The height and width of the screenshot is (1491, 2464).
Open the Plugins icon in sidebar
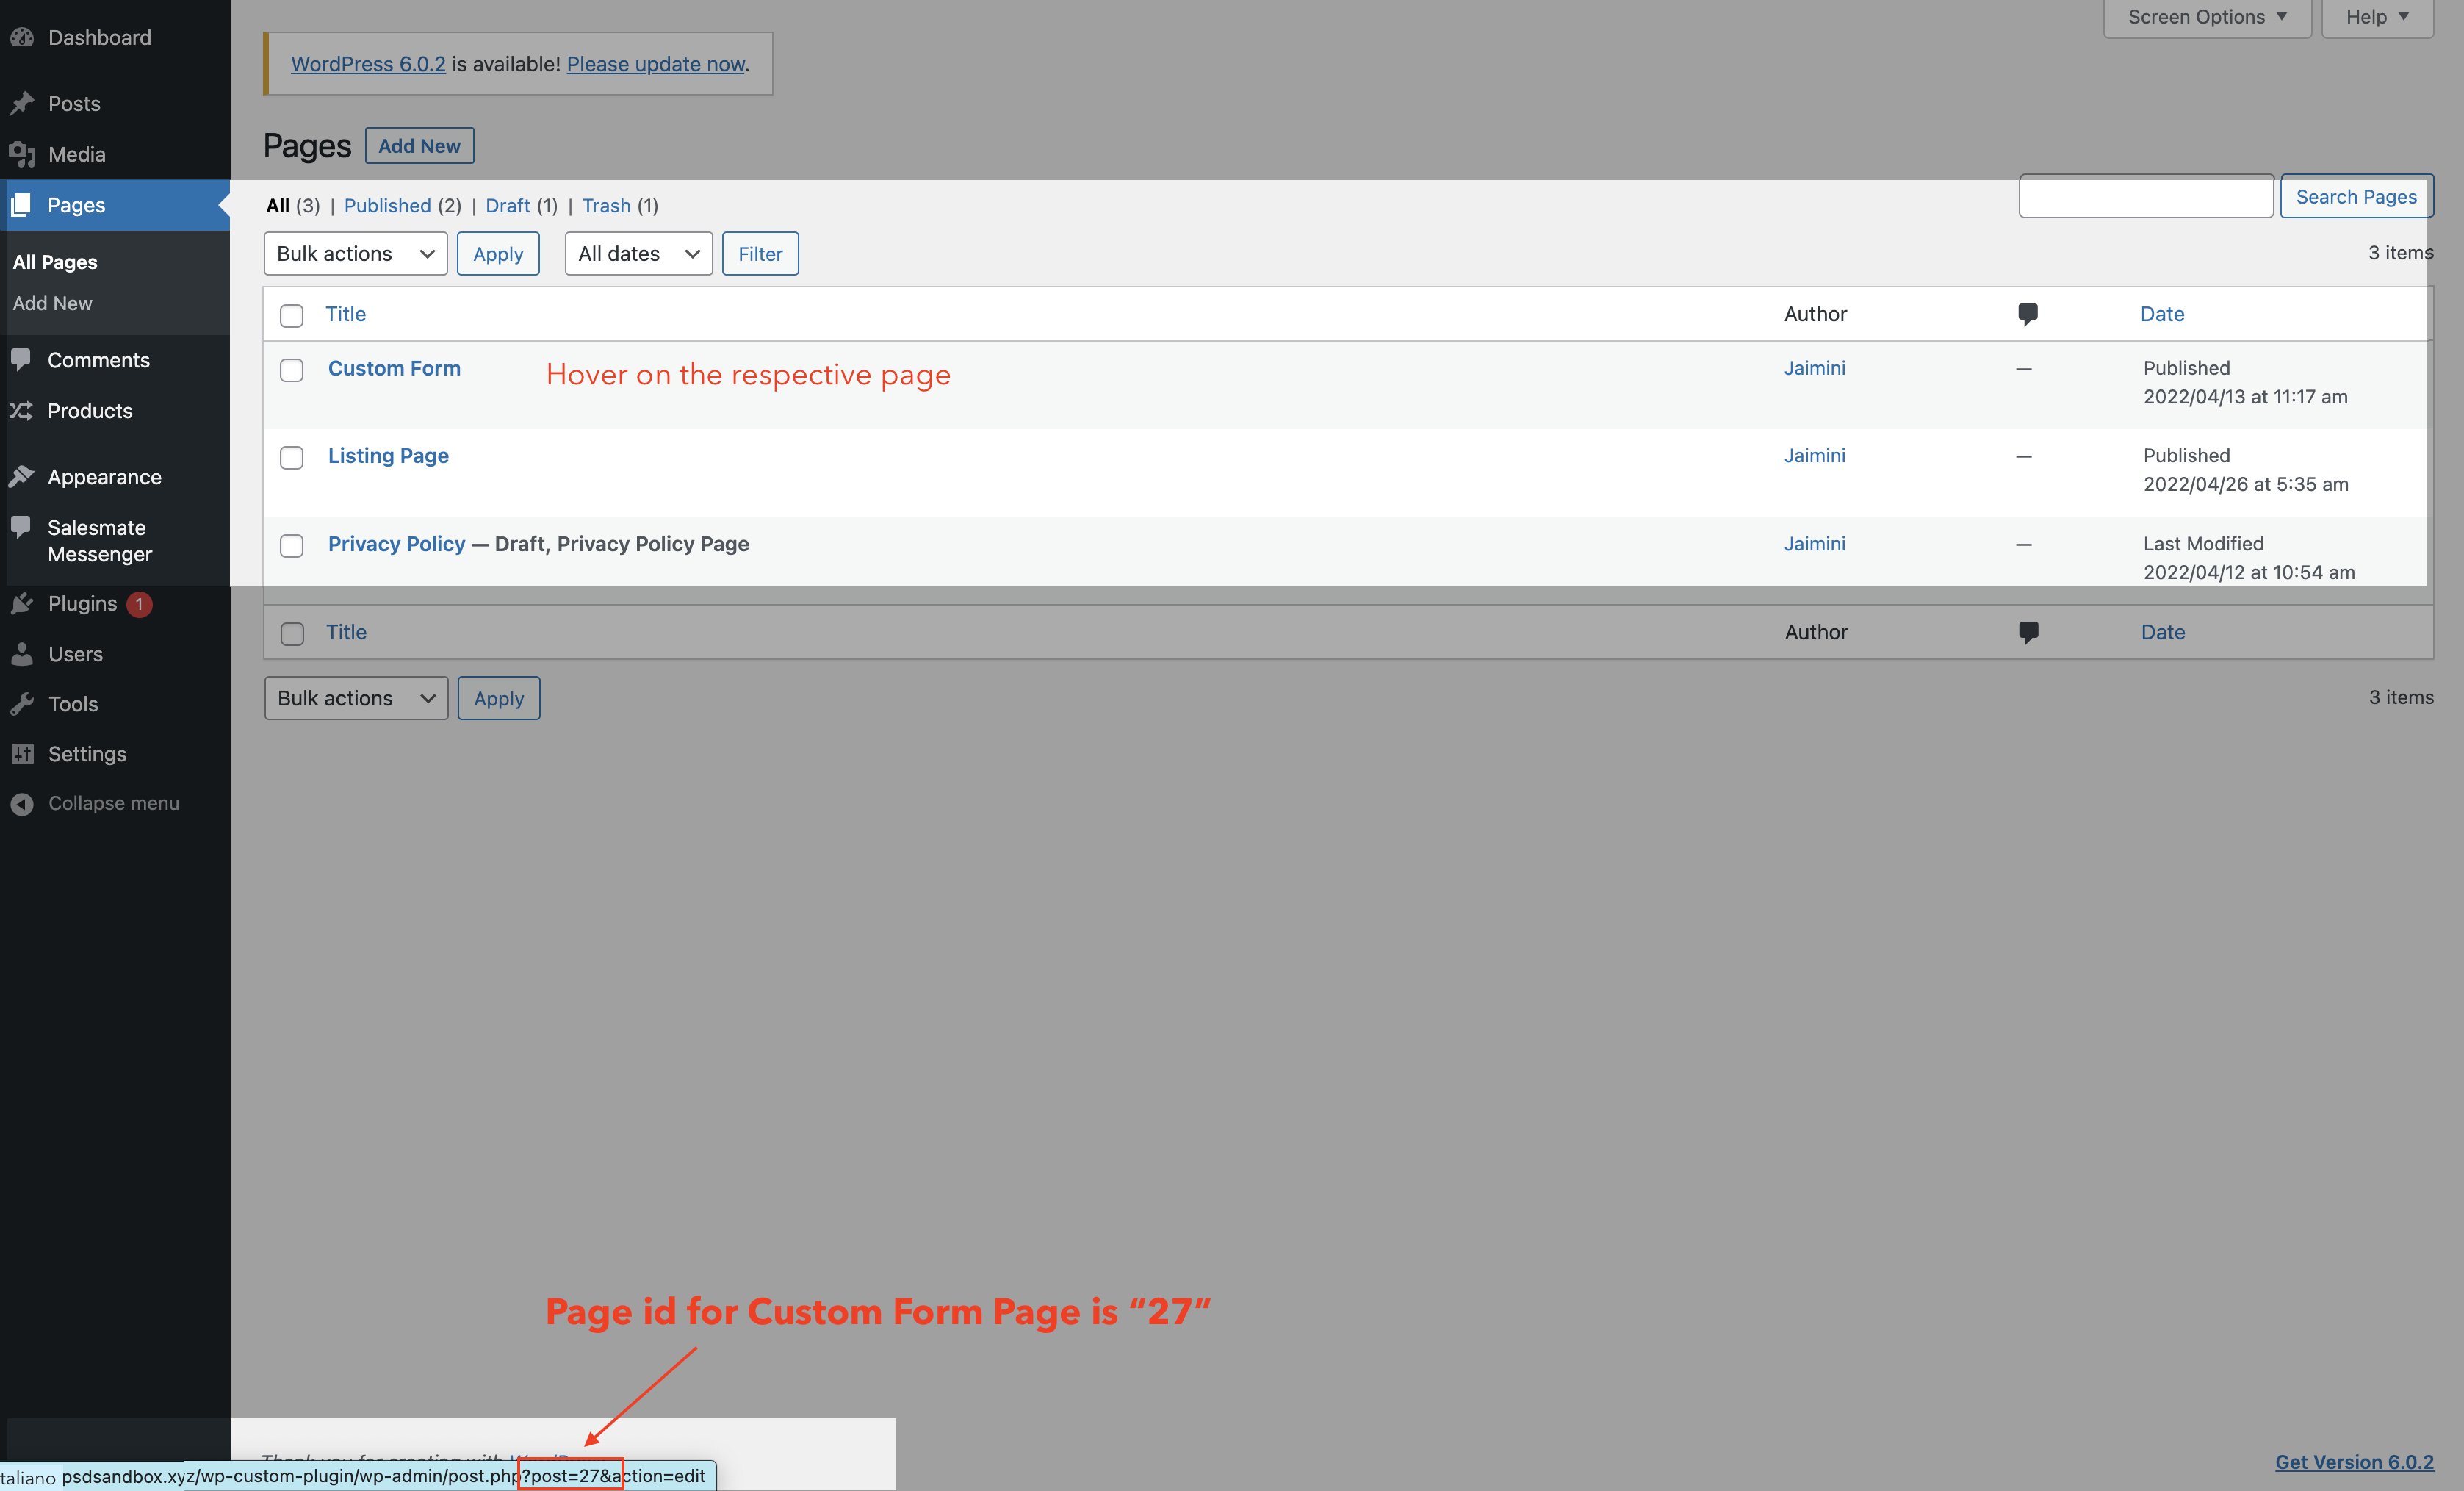click(23, 603)
